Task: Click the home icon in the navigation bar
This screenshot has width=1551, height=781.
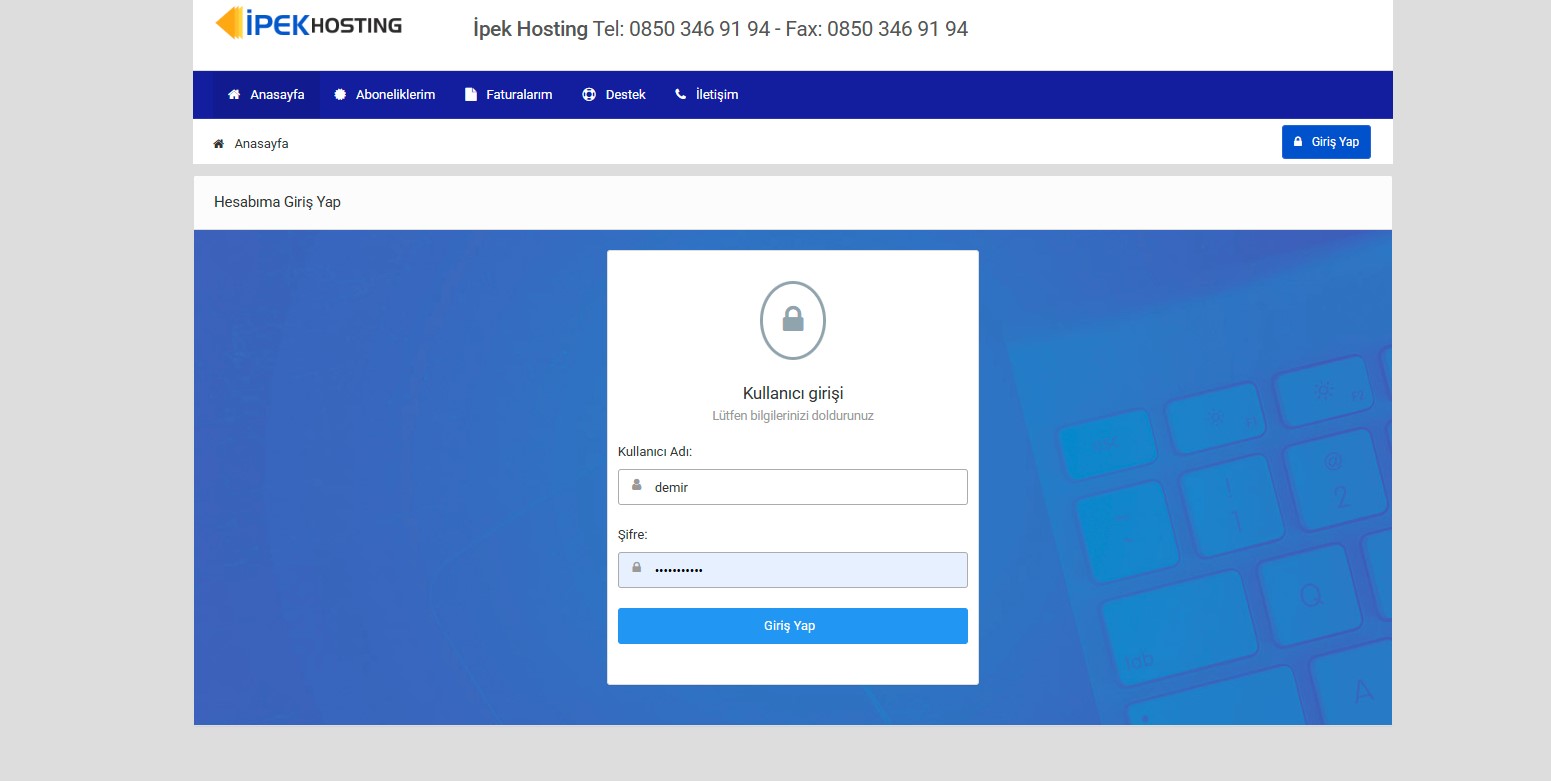Action: (234, 95)
